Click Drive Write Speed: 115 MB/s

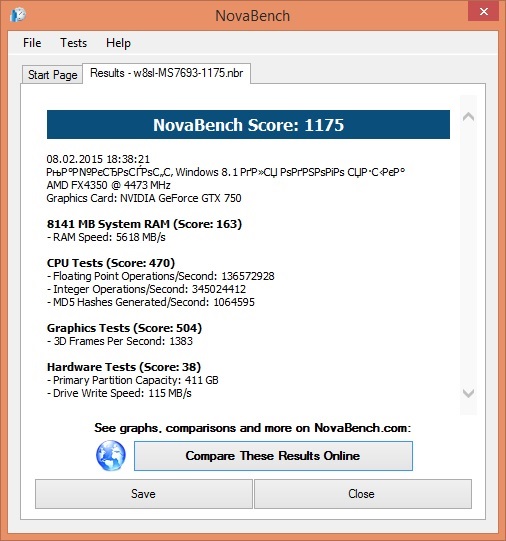119,393
